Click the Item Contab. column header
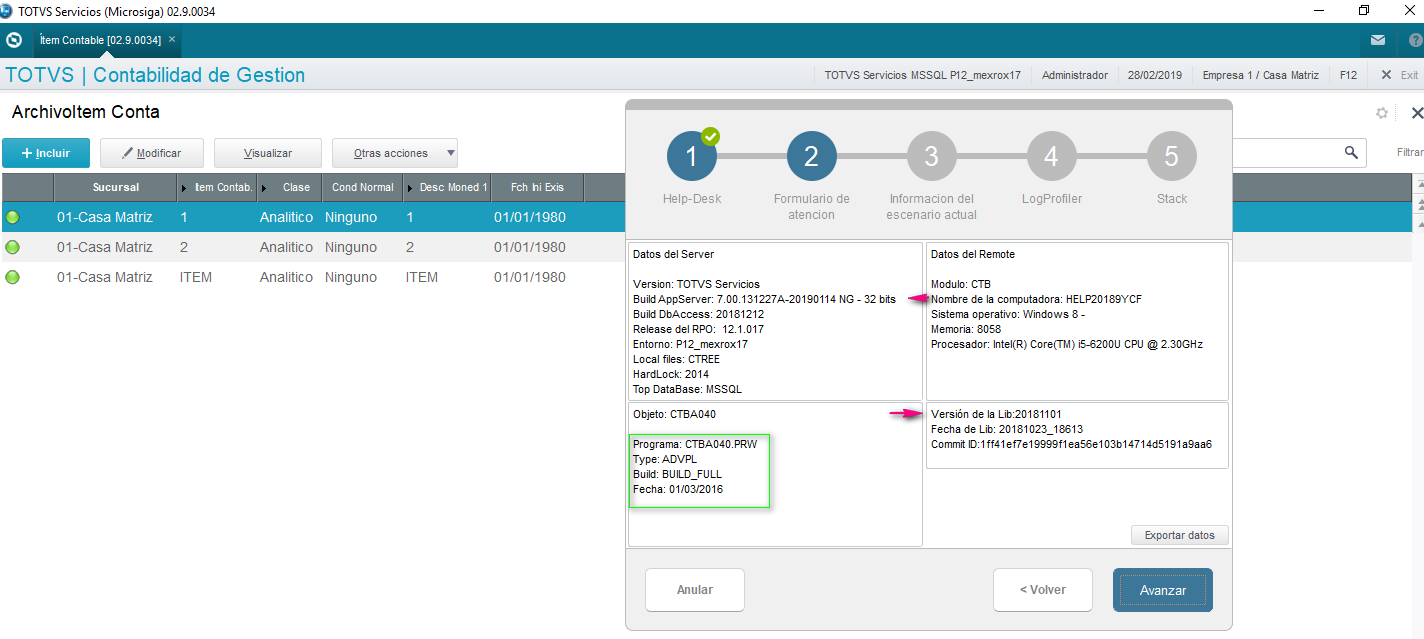This screenshot has height=639, width=1424. click(217, 187)
